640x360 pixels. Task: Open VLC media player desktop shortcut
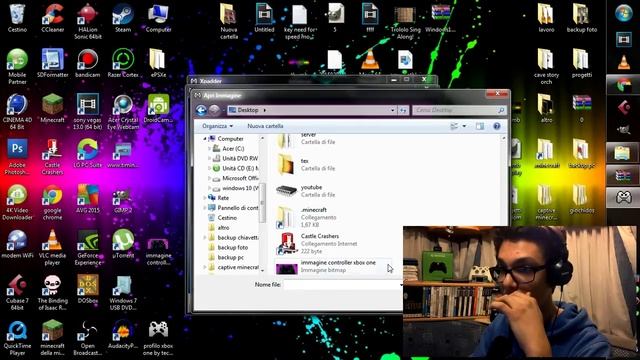(53, 248)
